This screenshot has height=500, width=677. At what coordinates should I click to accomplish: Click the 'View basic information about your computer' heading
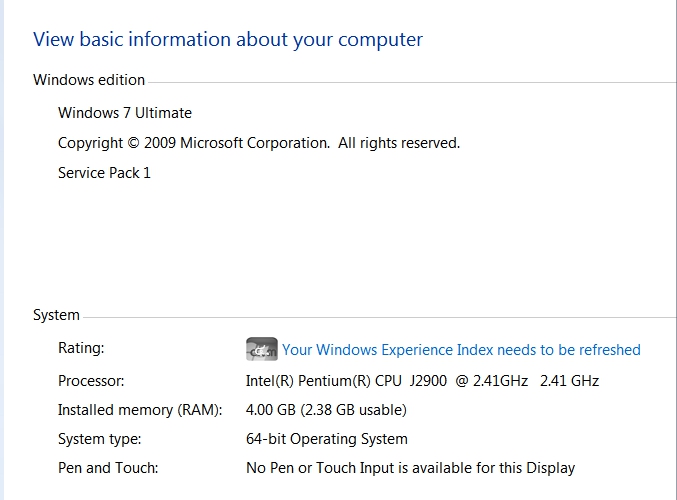228,40
